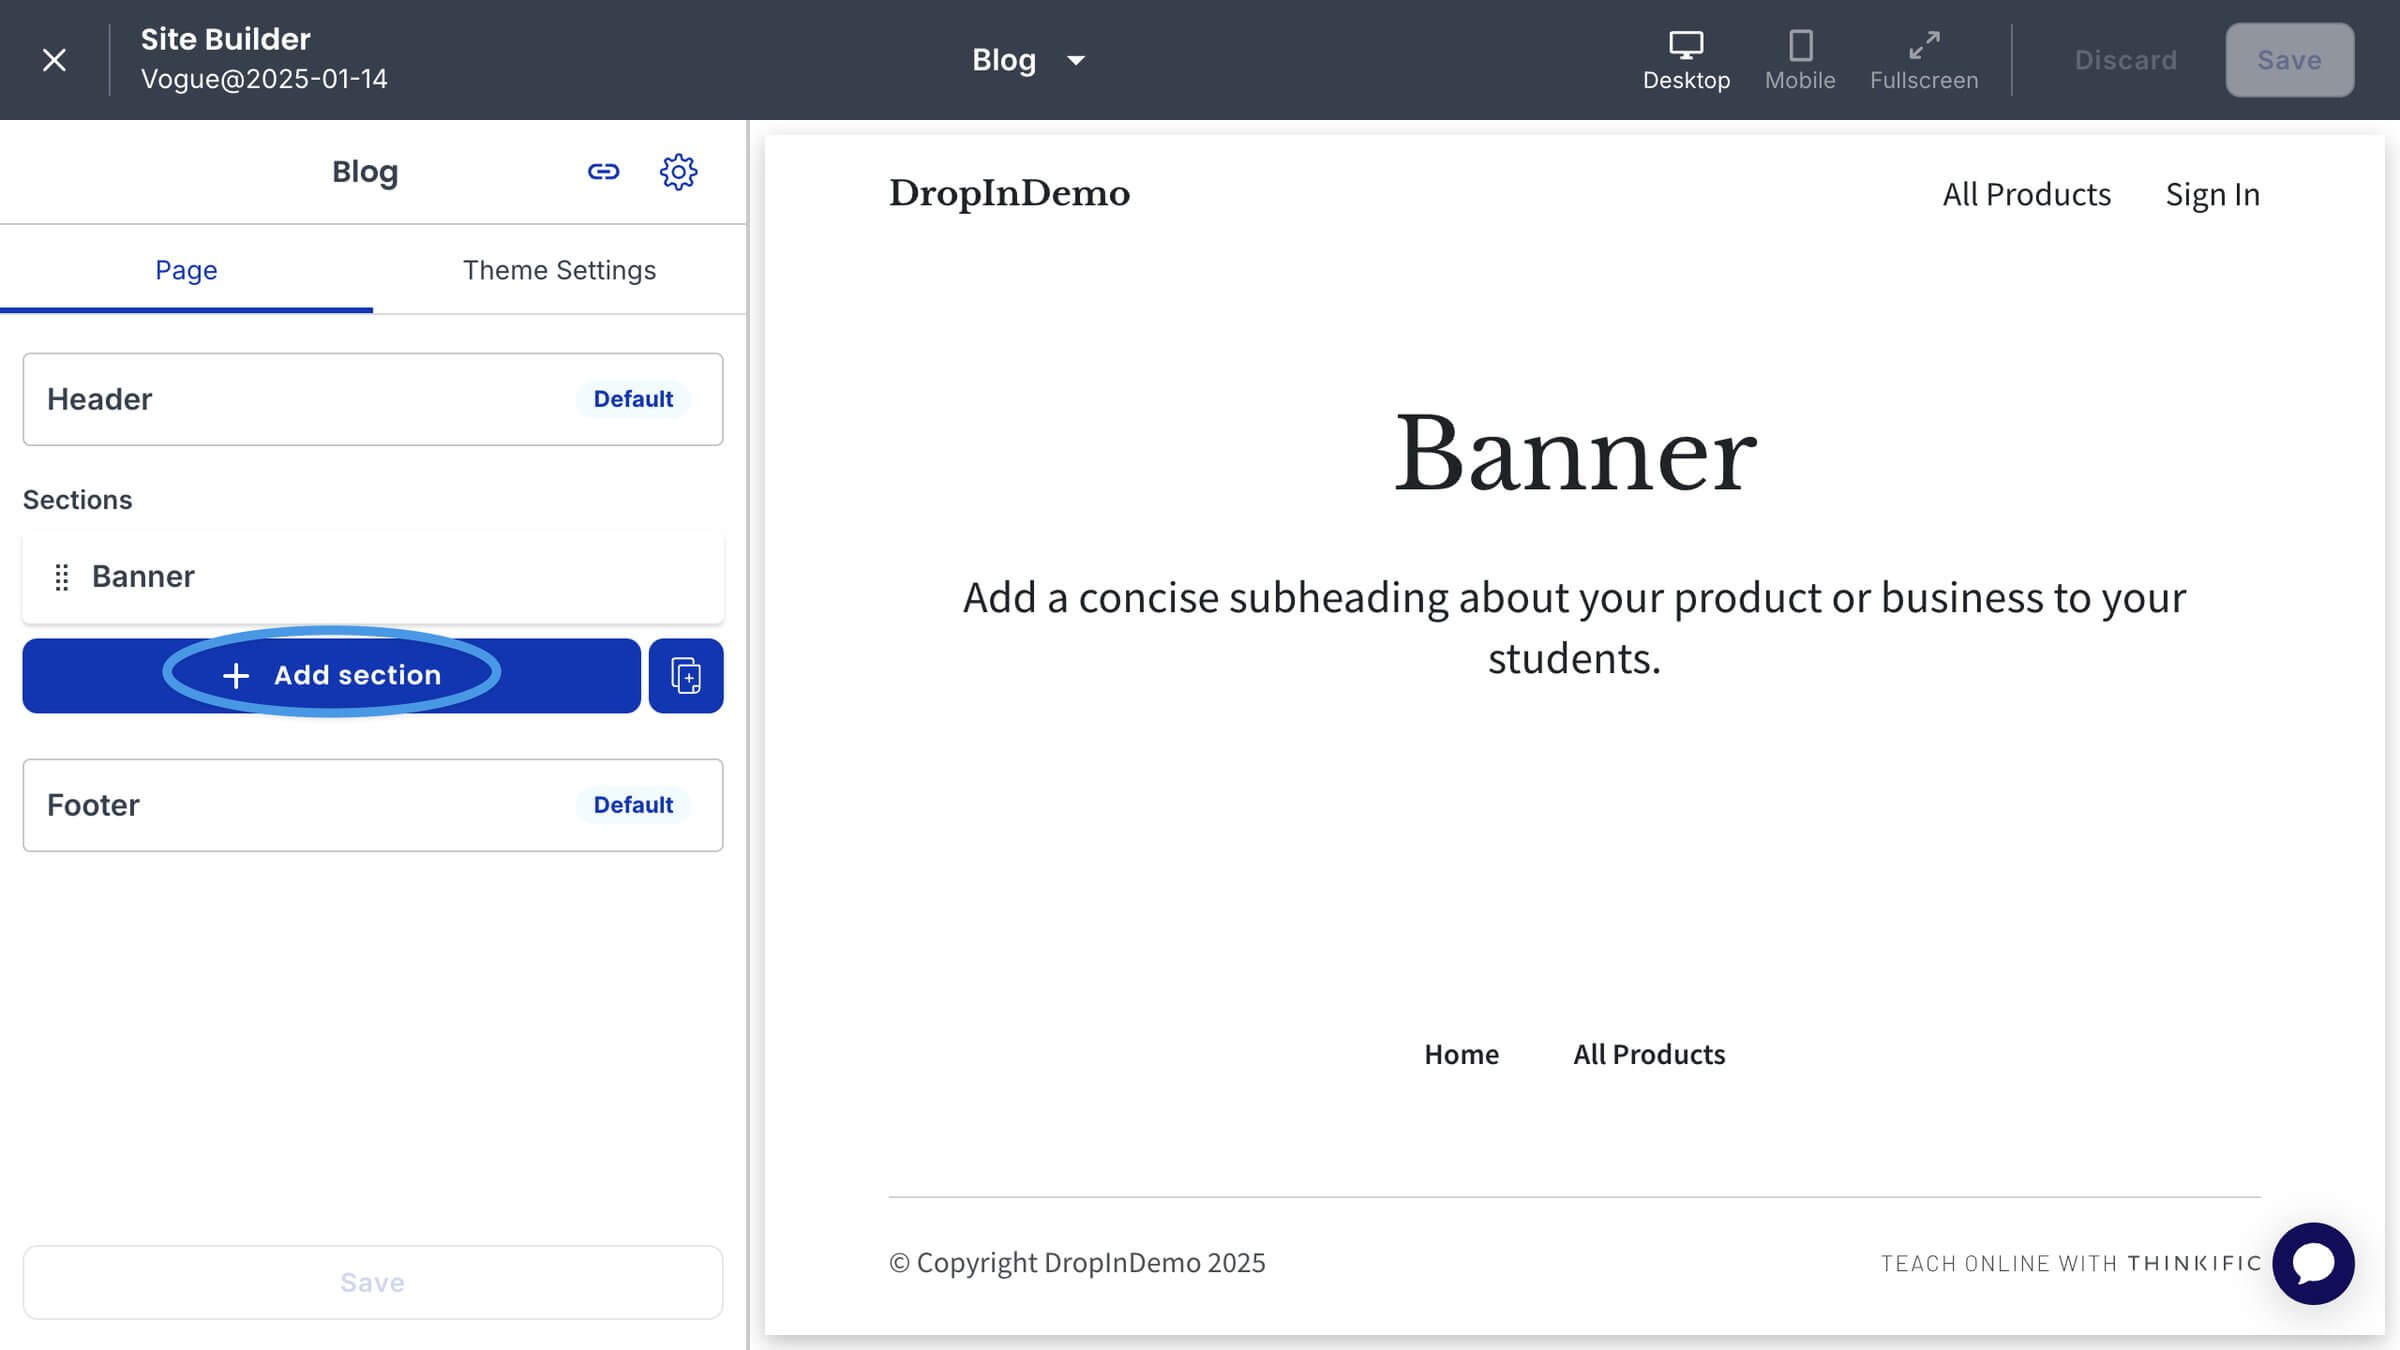Grab the Banner section drag handle
Image resolution: width=2400 pixels, height=1350 pixels.
pyautogui.click(x=62, y=577)
